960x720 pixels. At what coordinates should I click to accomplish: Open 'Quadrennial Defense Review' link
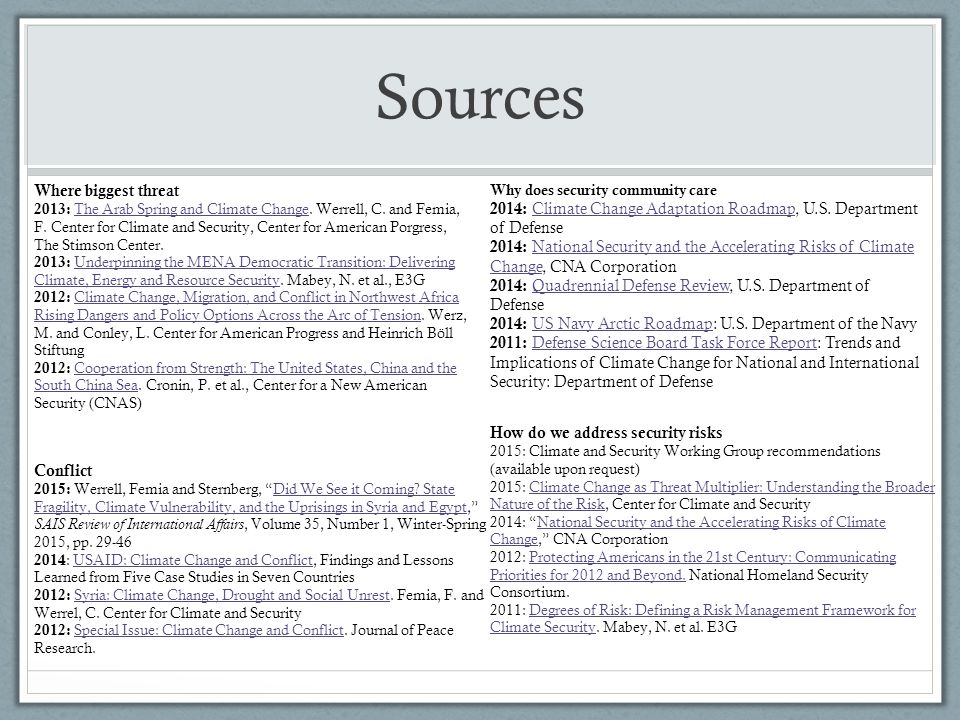[x=631, y=285]
